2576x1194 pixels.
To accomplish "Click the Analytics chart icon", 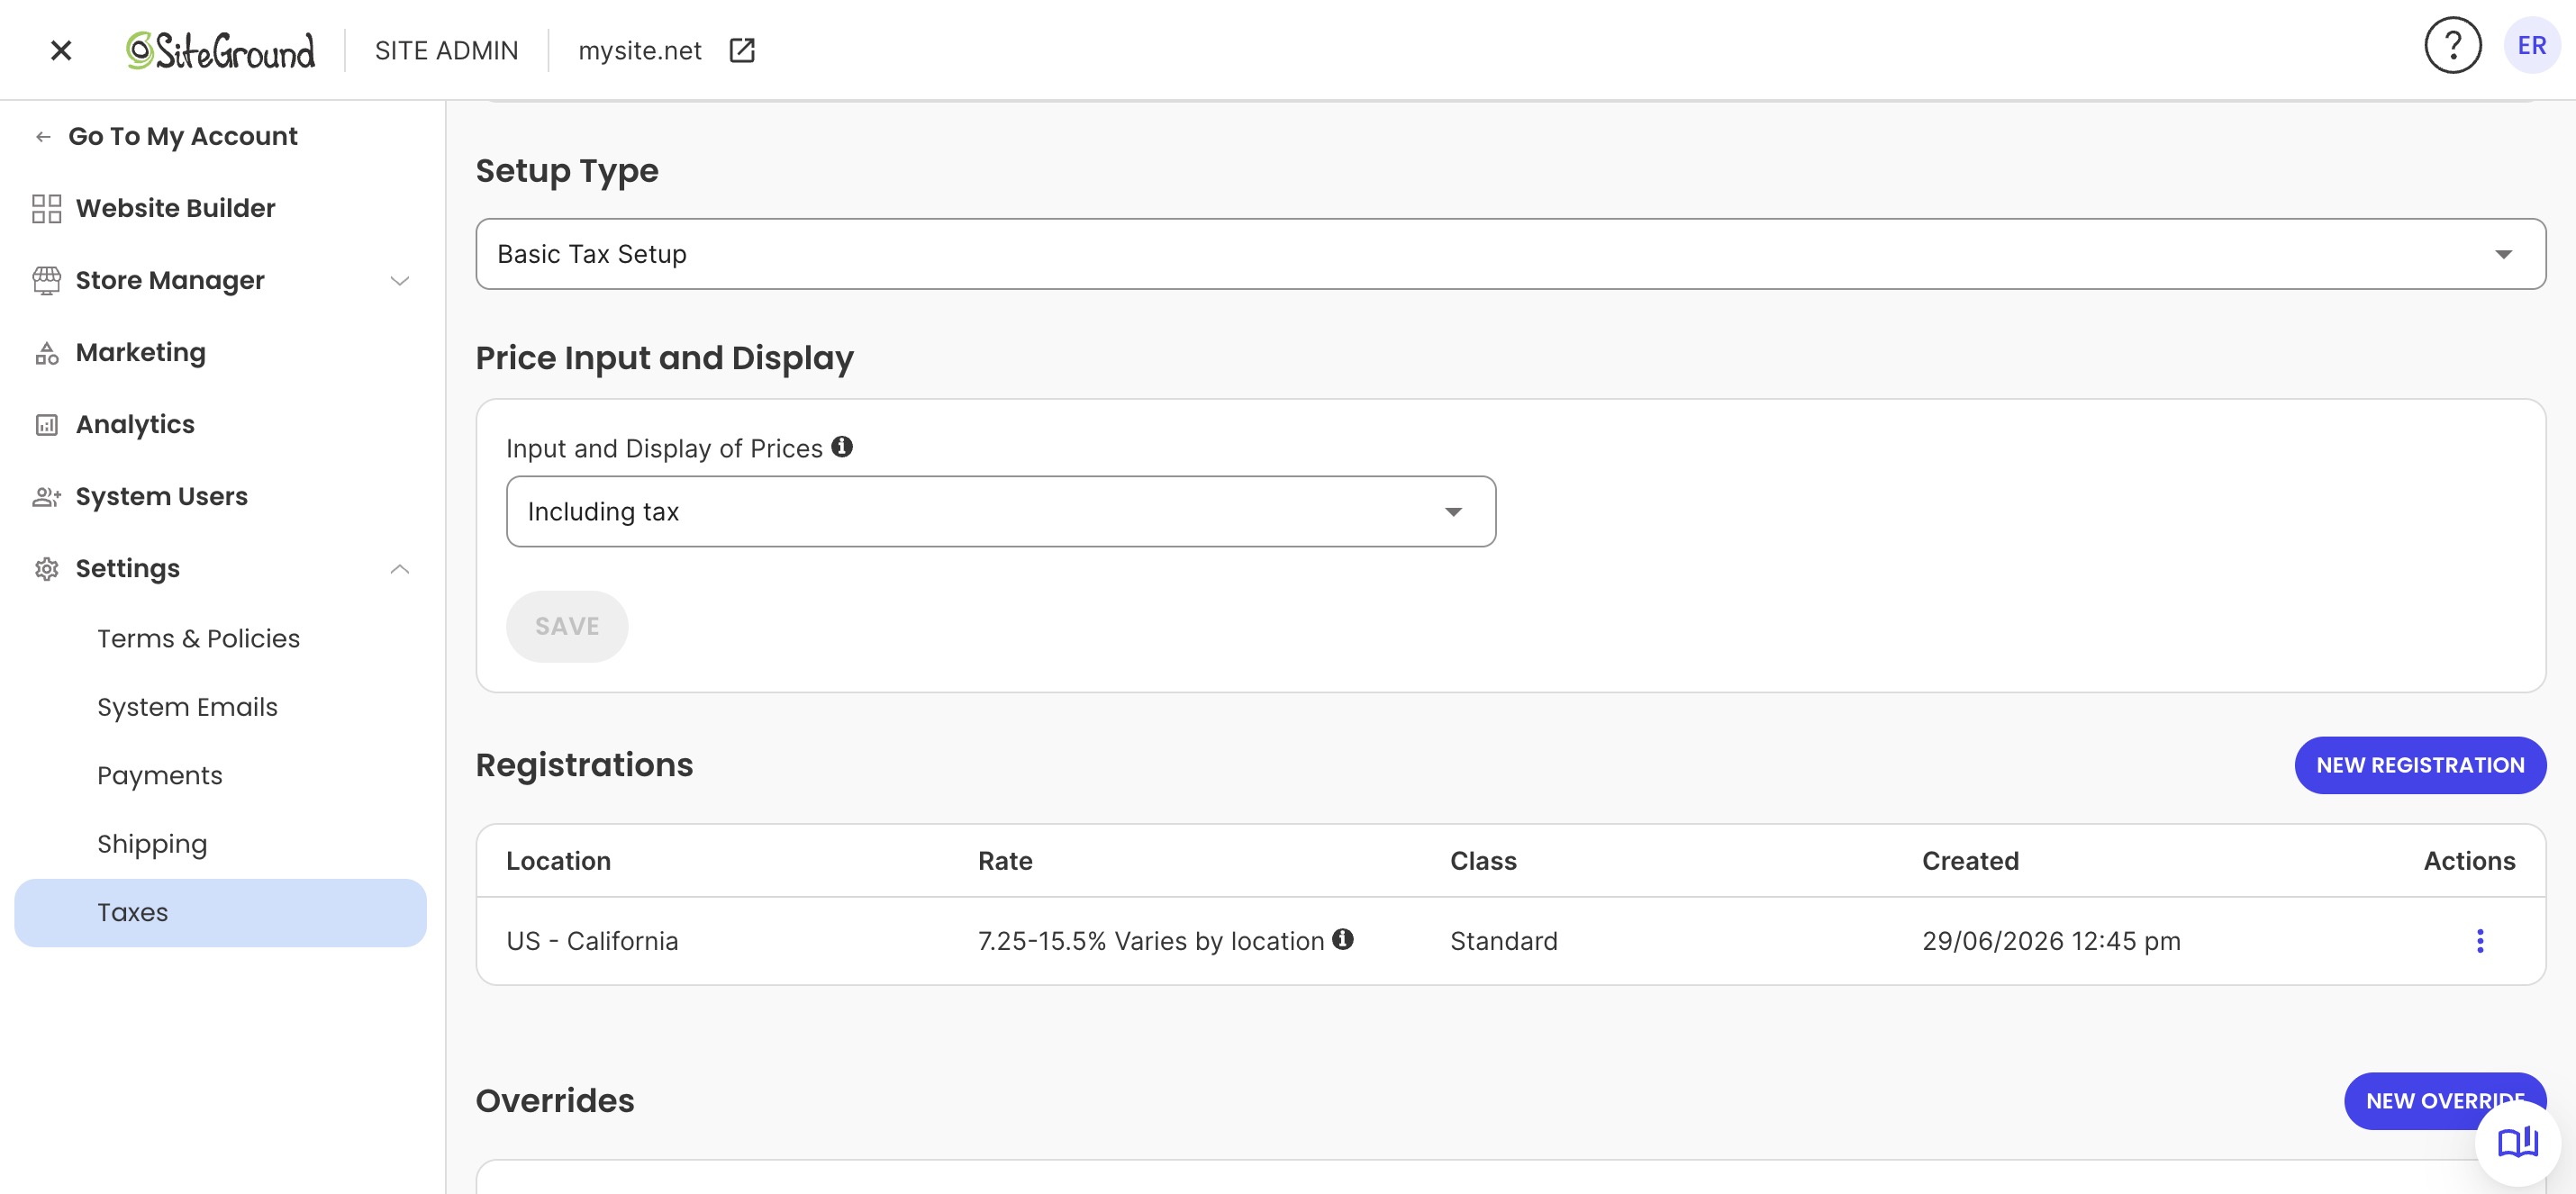I will click(46, 425).
